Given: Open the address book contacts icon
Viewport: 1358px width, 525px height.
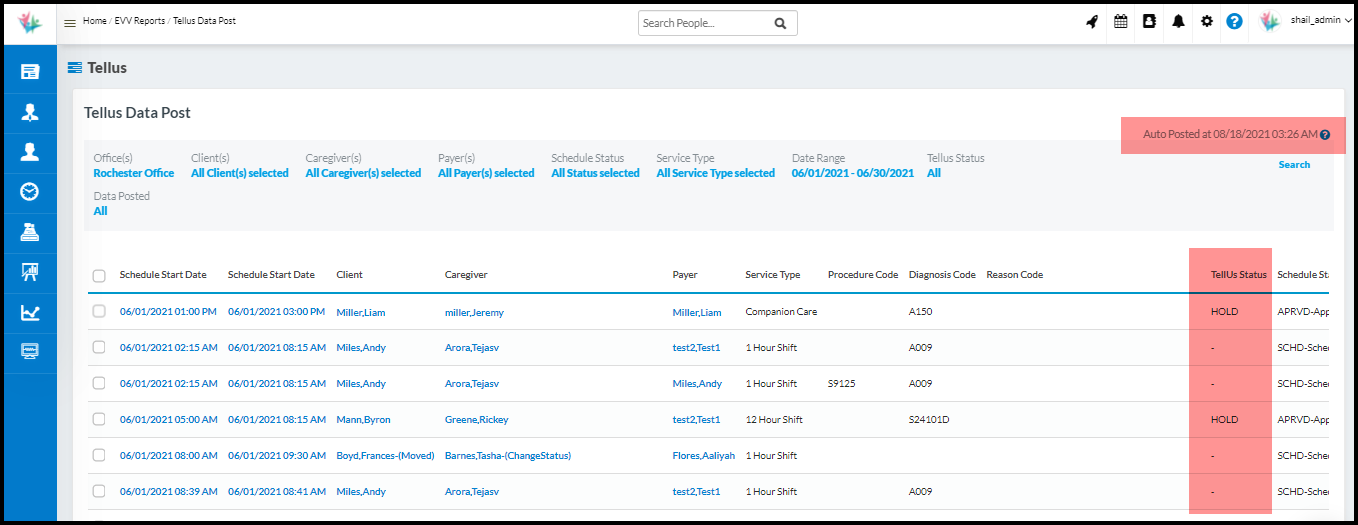Looking at the screenshot, I should [1149, 22].
